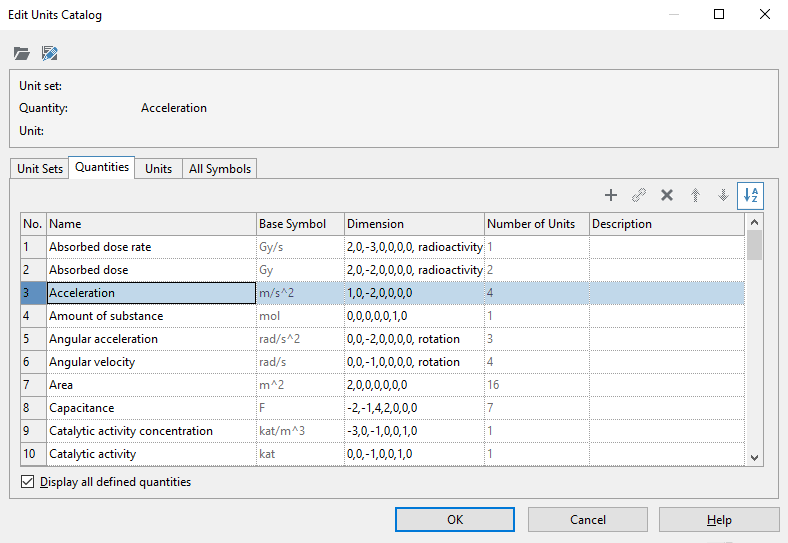Move selected row up with arrow icon
788x543 pixels.
pos(695,195)
